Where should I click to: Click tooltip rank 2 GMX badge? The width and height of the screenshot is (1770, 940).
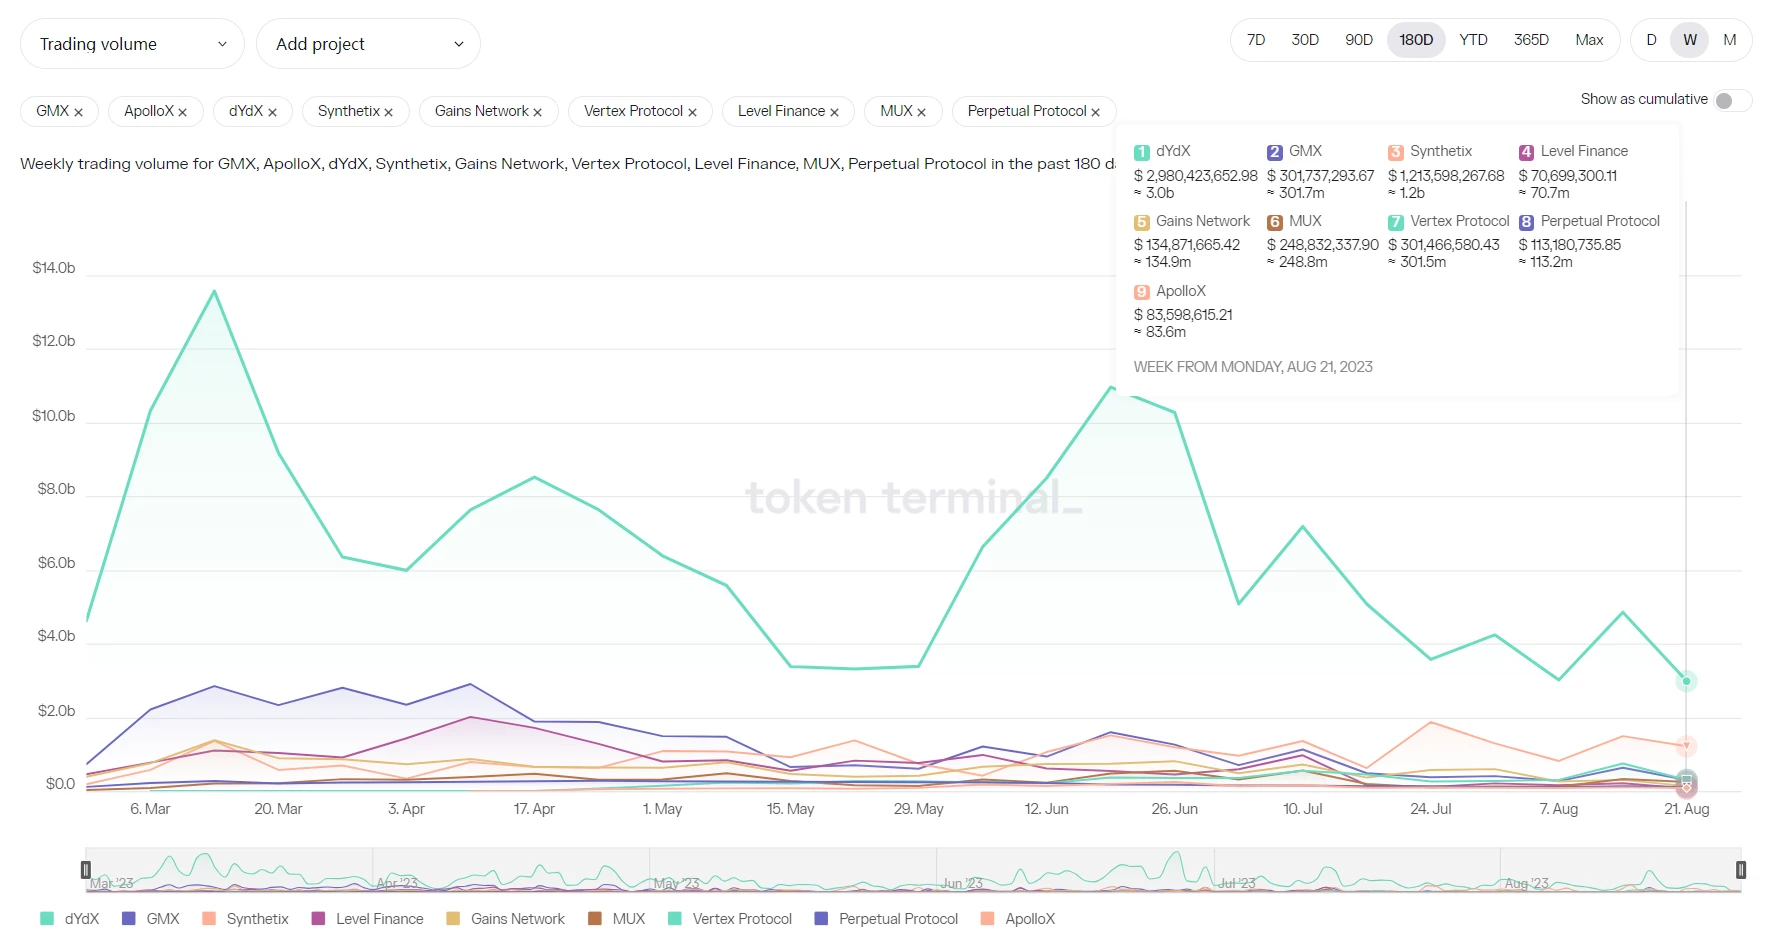pos(1274,152)
